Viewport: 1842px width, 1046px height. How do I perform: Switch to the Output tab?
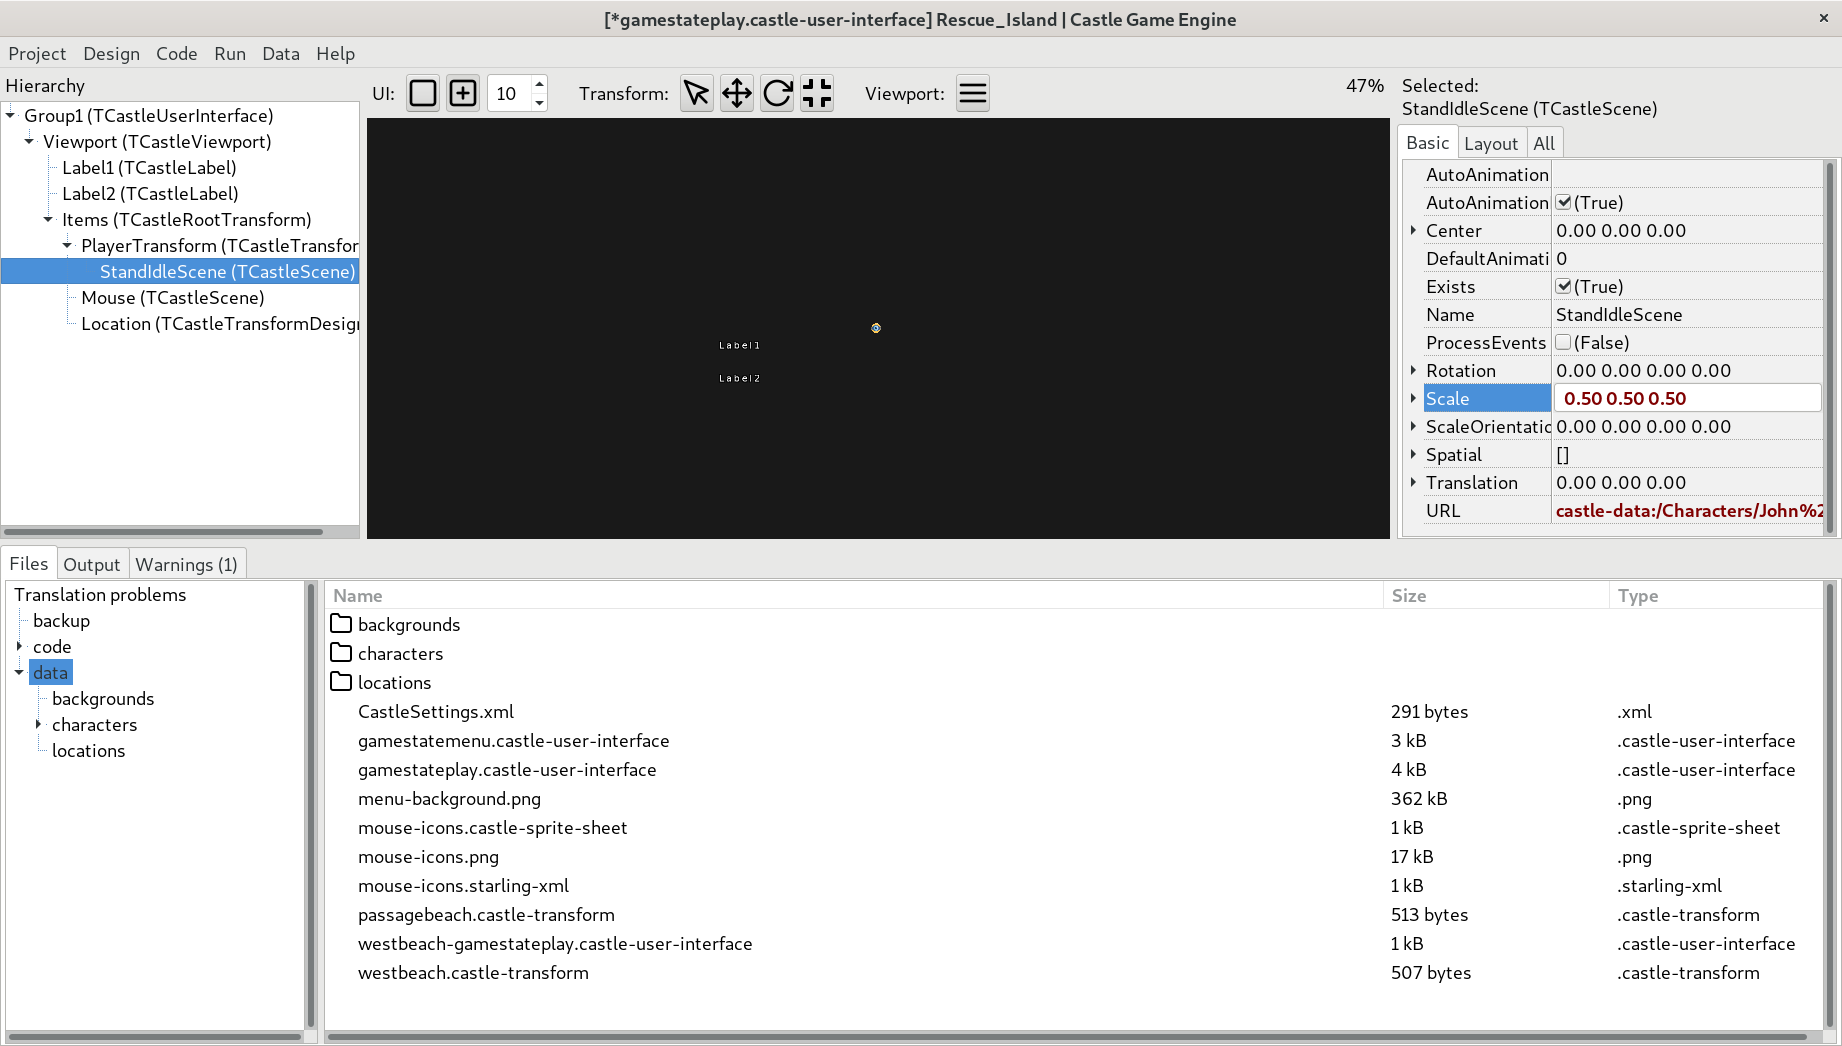click(92, 564)
